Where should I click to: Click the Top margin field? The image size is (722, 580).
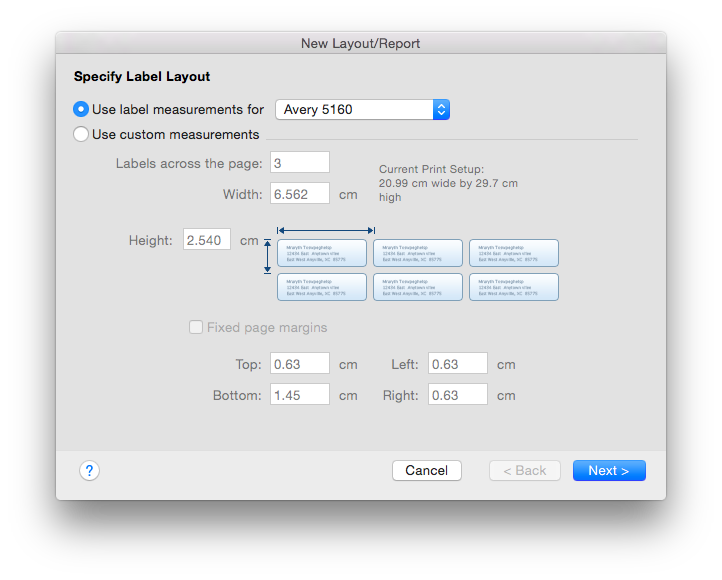(x=300, y=364)
